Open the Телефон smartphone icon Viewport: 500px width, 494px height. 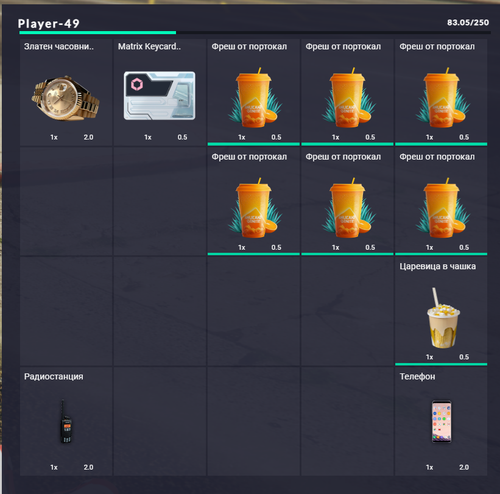[442, 422]
